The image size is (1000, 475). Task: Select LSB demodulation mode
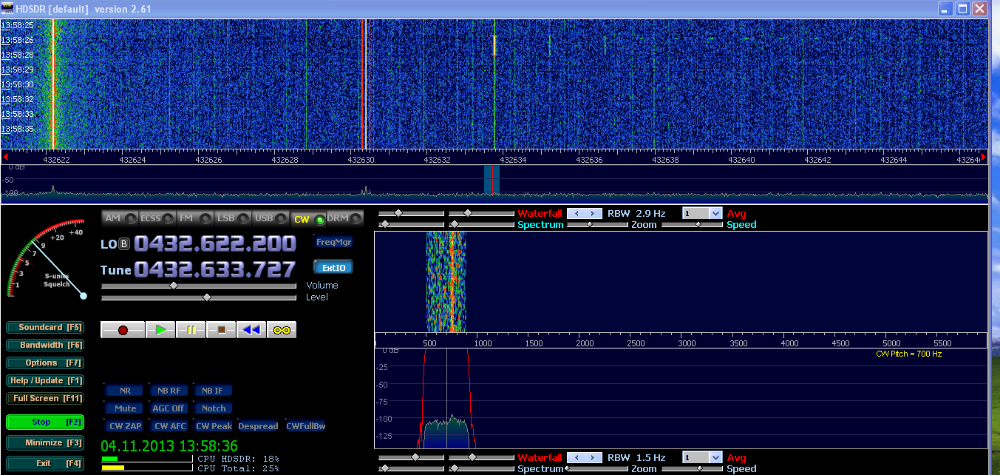pos(232,219)
